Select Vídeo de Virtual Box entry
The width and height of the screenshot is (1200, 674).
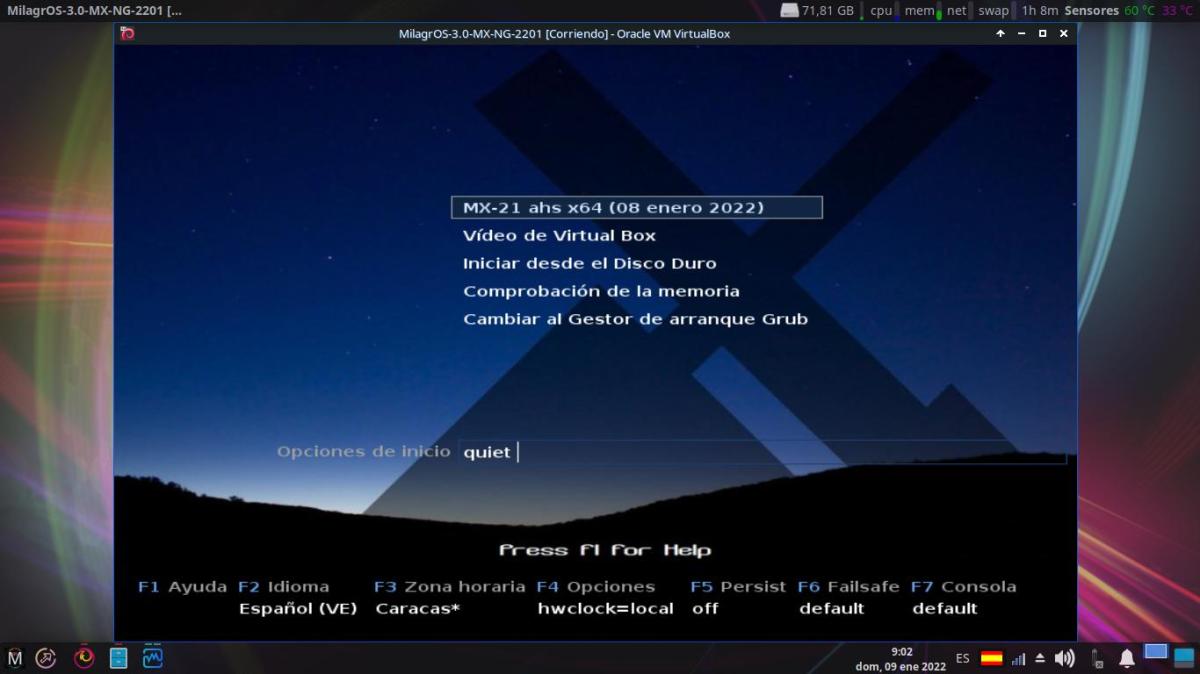[559, 235]
